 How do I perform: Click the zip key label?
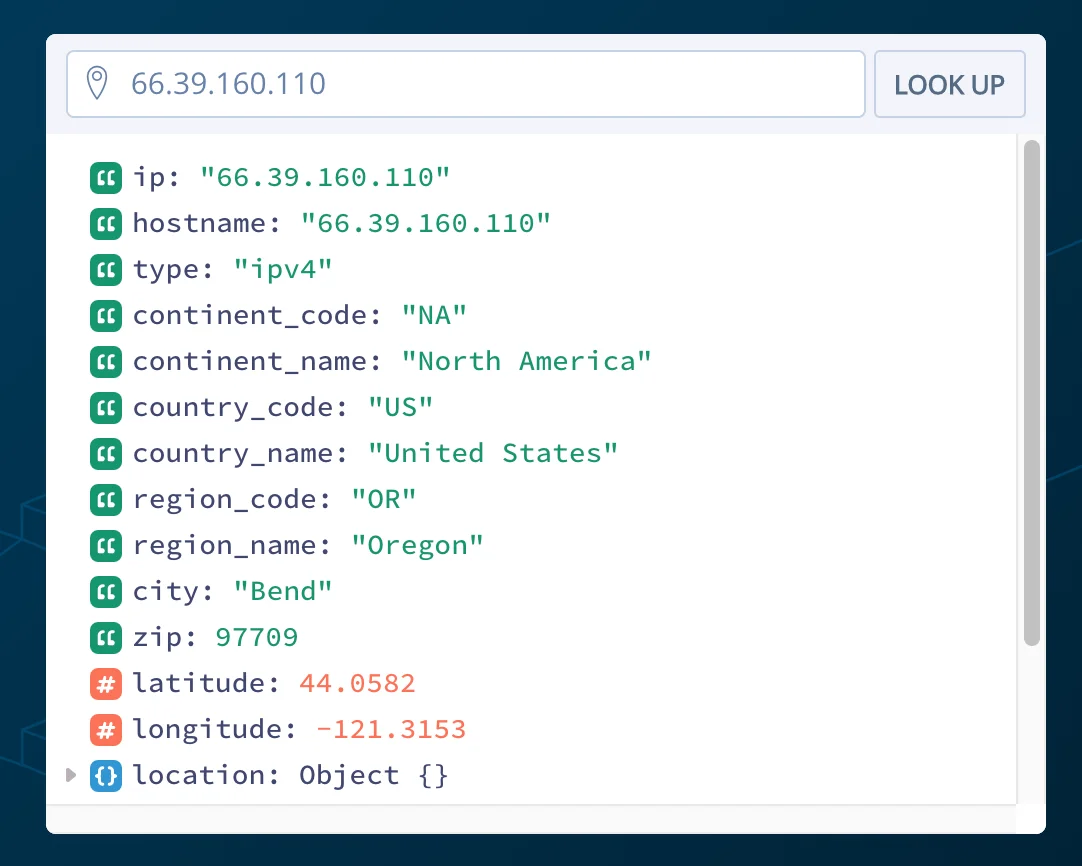164,638
